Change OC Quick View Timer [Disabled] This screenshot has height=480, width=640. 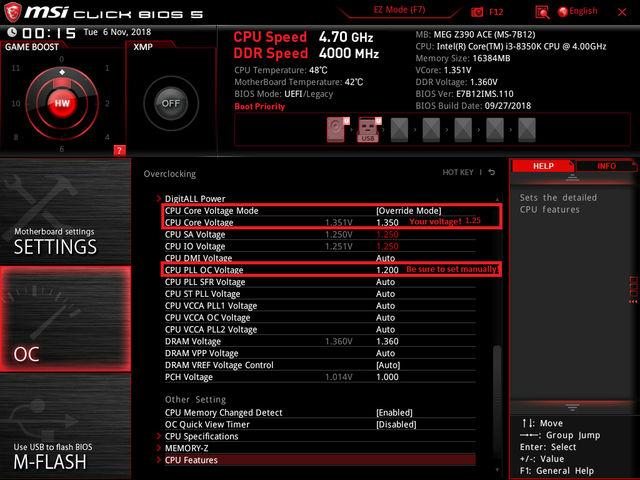[396, 424]
